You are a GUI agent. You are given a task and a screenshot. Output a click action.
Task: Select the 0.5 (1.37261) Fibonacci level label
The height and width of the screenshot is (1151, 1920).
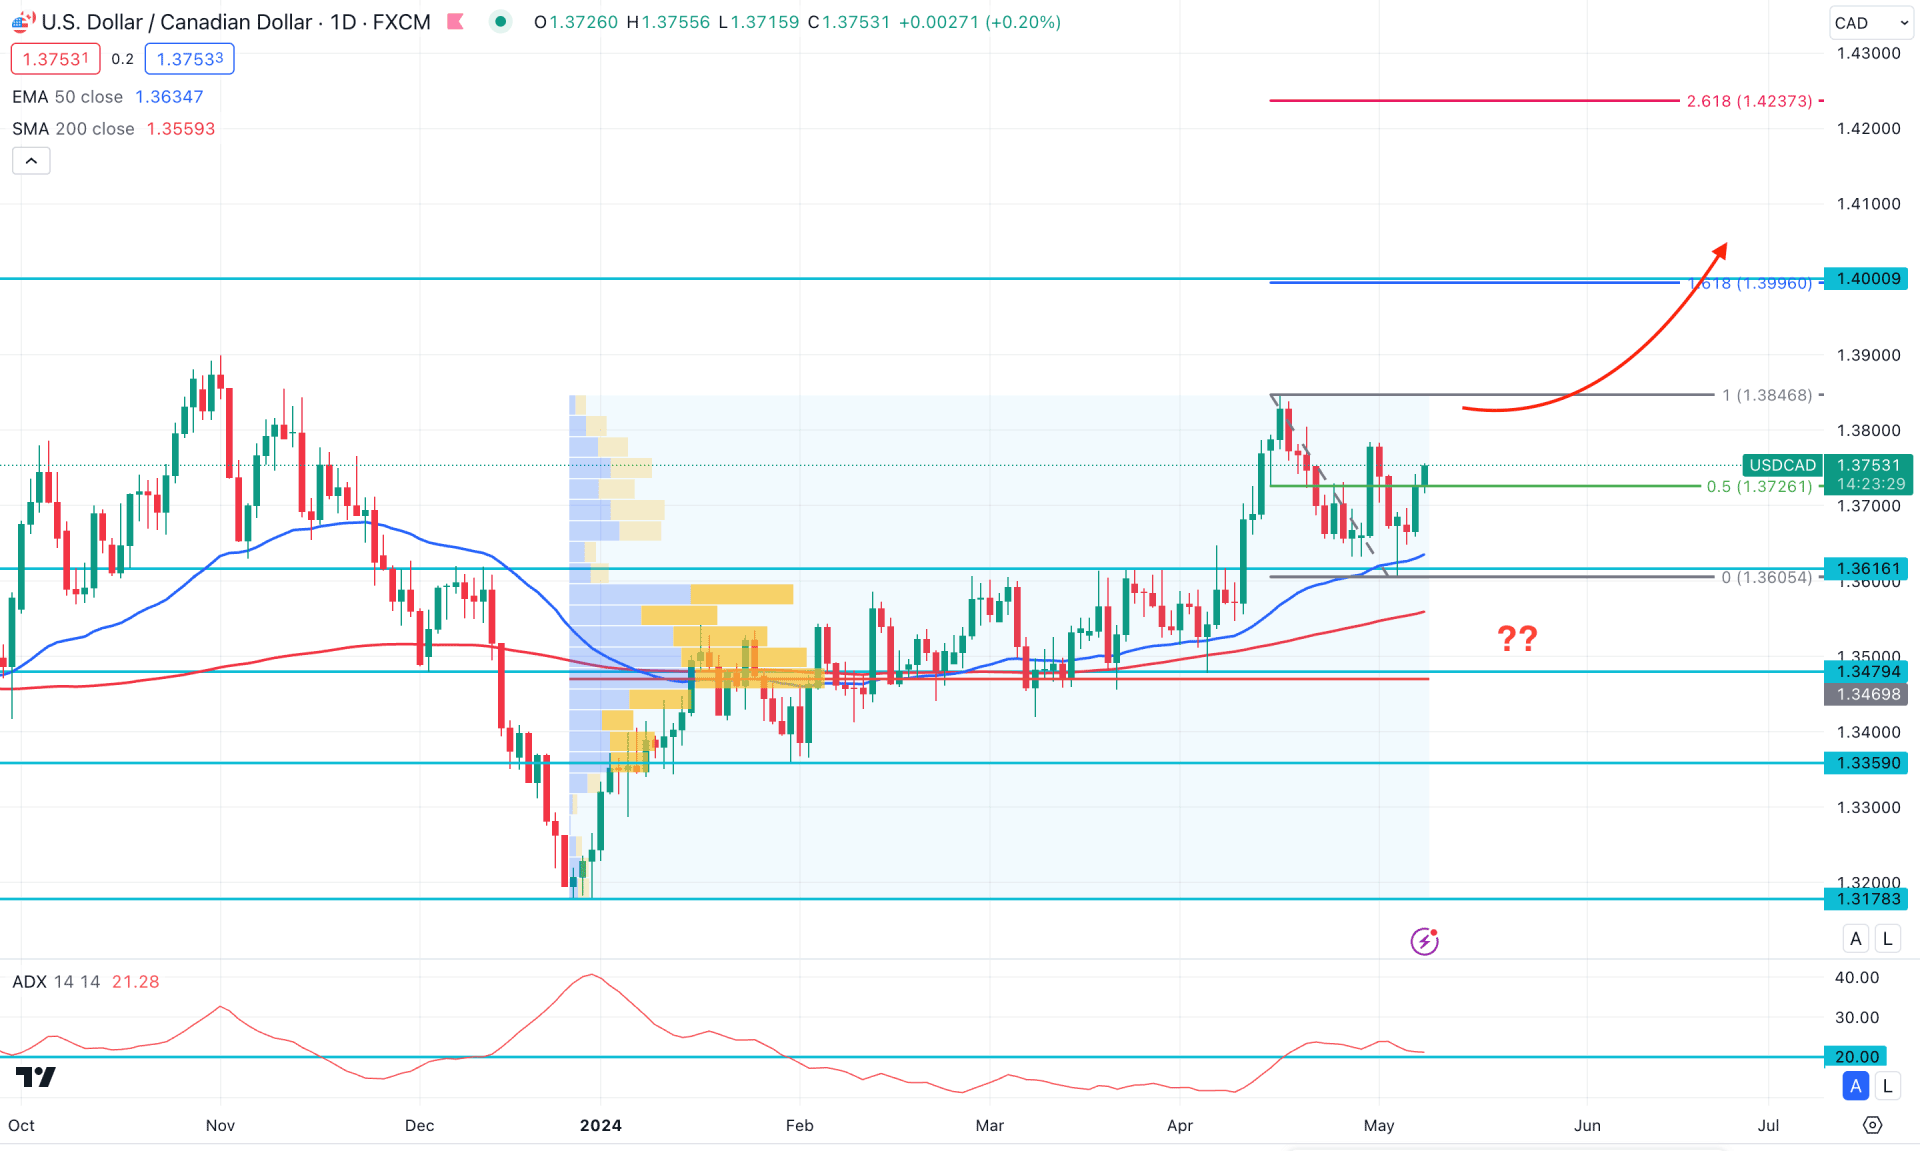point(1759,486)
